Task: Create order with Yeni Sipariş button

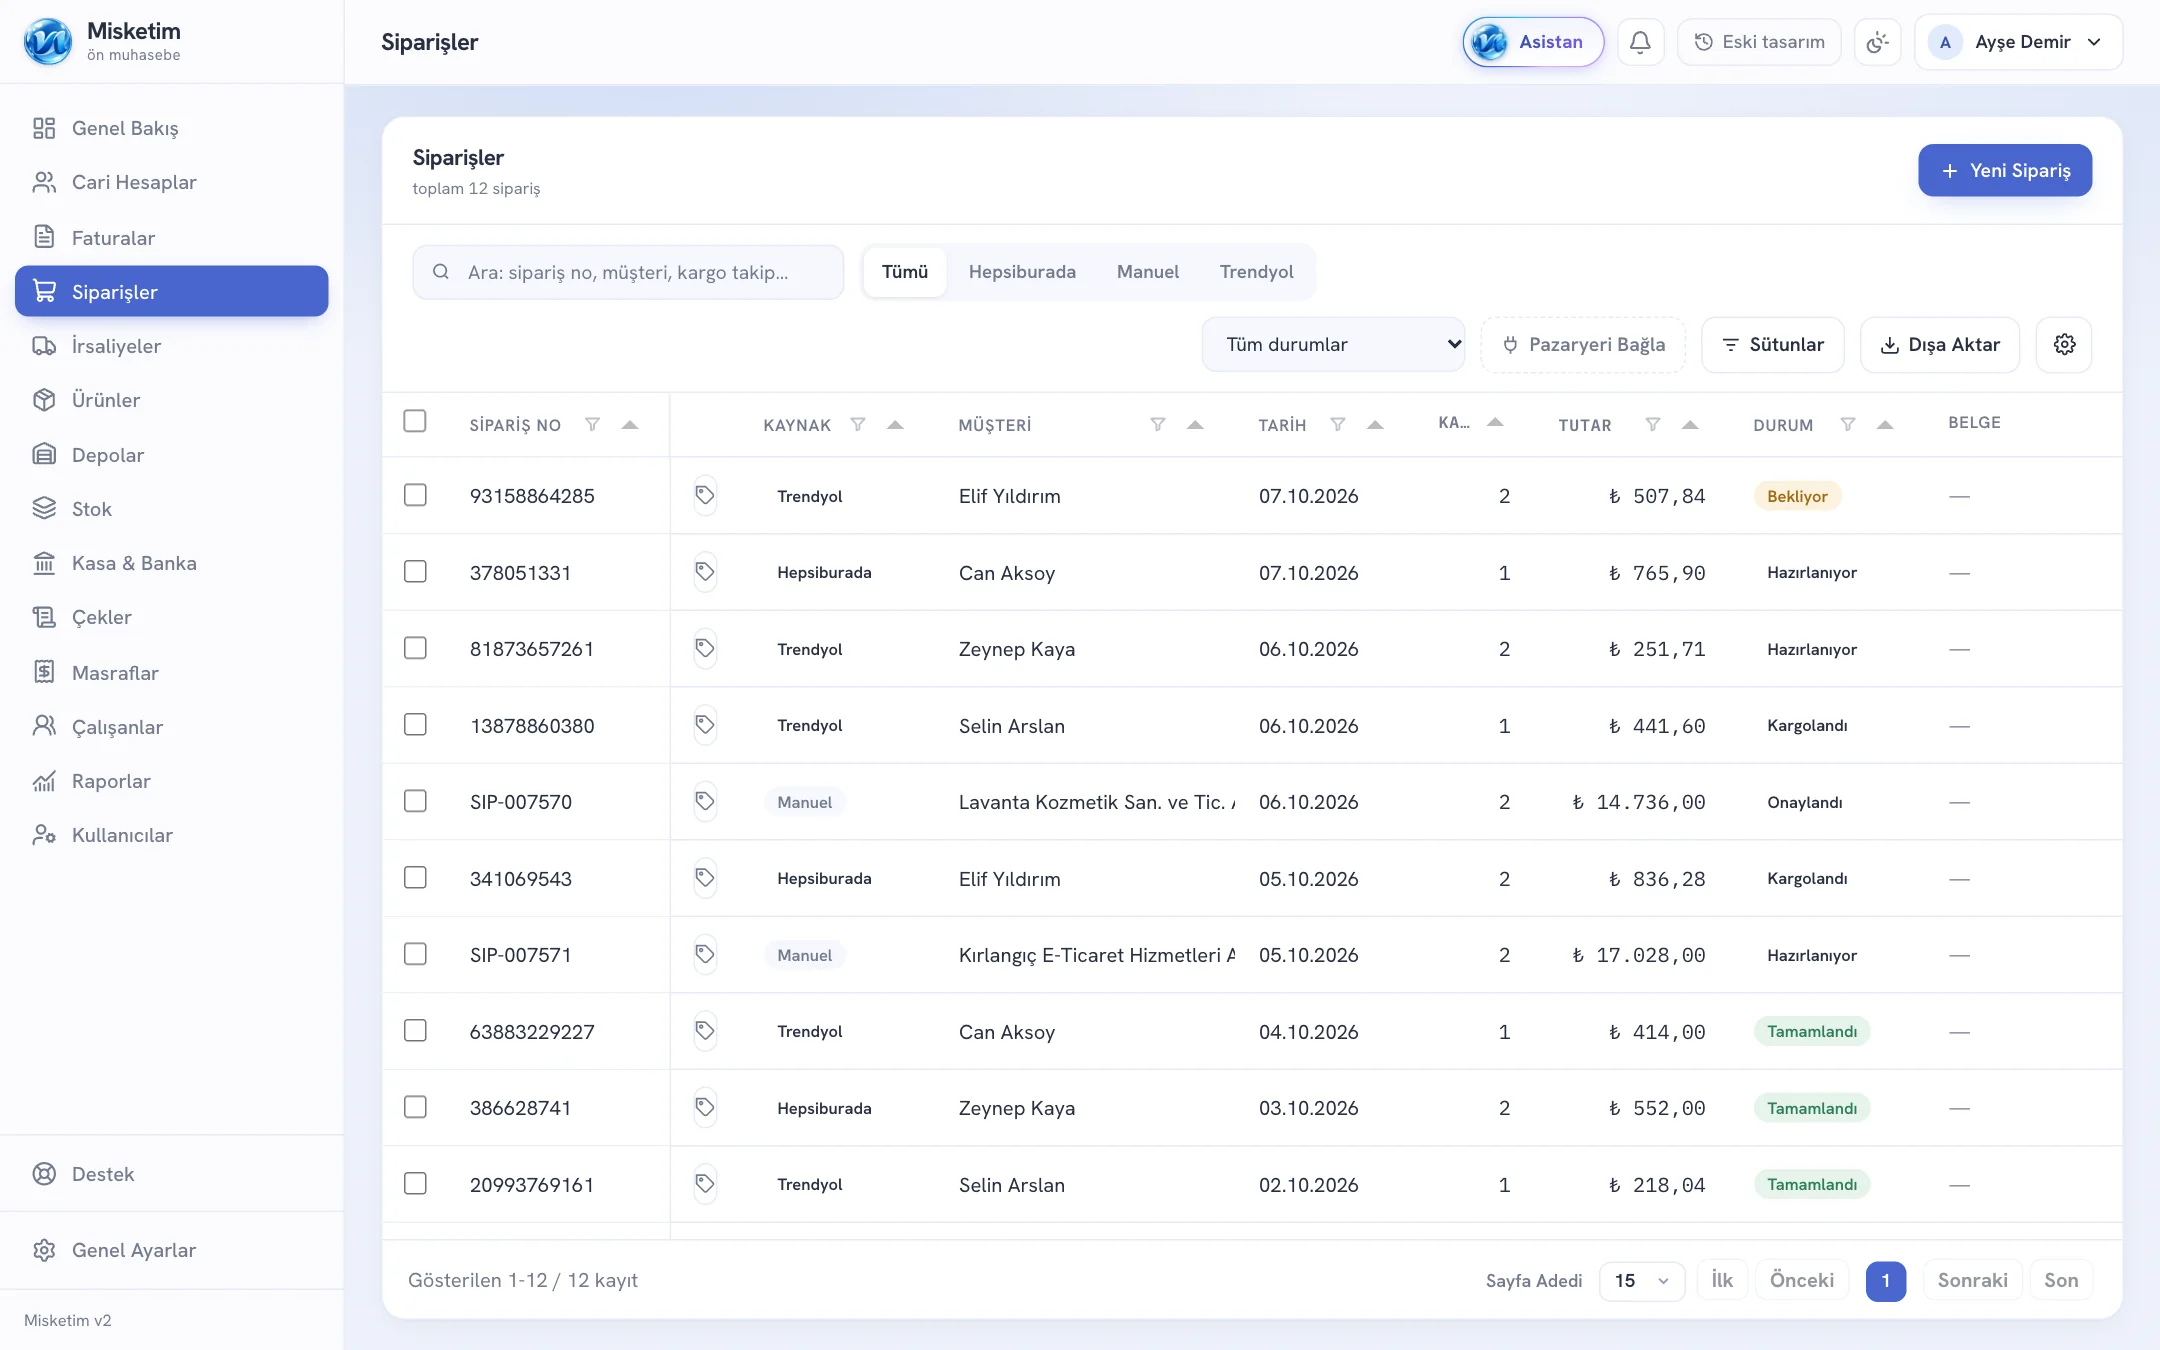Action: (2004, 170)
